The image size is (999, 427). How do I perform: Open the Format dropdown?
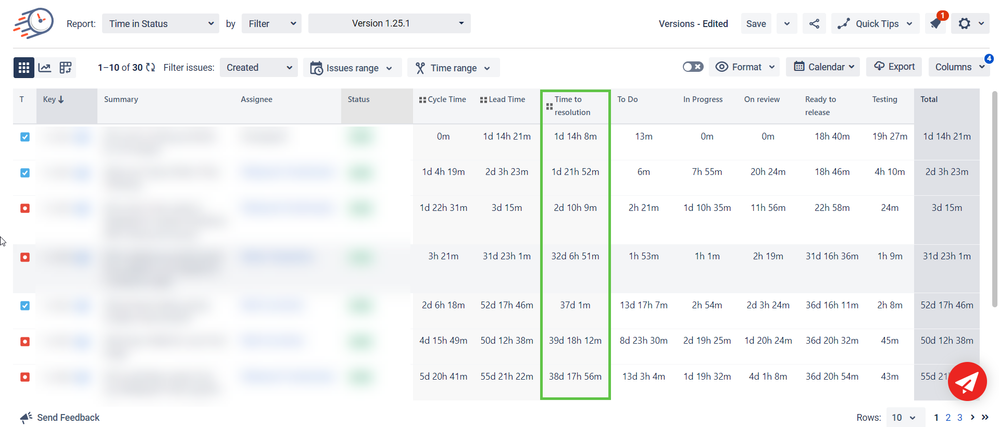(x=744, y=67)
